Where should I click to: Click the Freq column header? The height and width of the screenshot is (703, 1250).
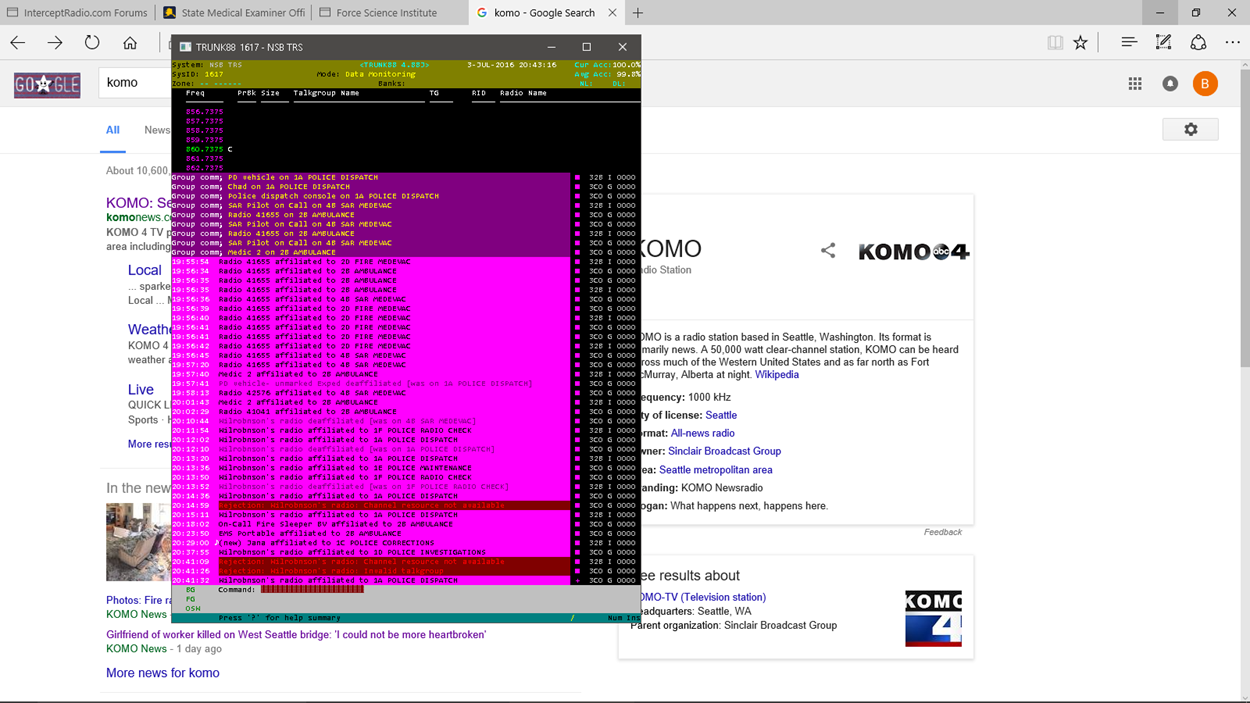click(195, 93)
